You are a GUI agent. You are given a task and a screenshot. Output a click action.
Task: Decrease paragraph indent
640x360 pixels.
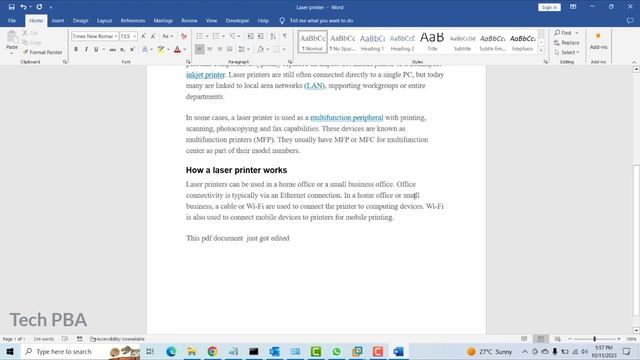tap(251, 36)
